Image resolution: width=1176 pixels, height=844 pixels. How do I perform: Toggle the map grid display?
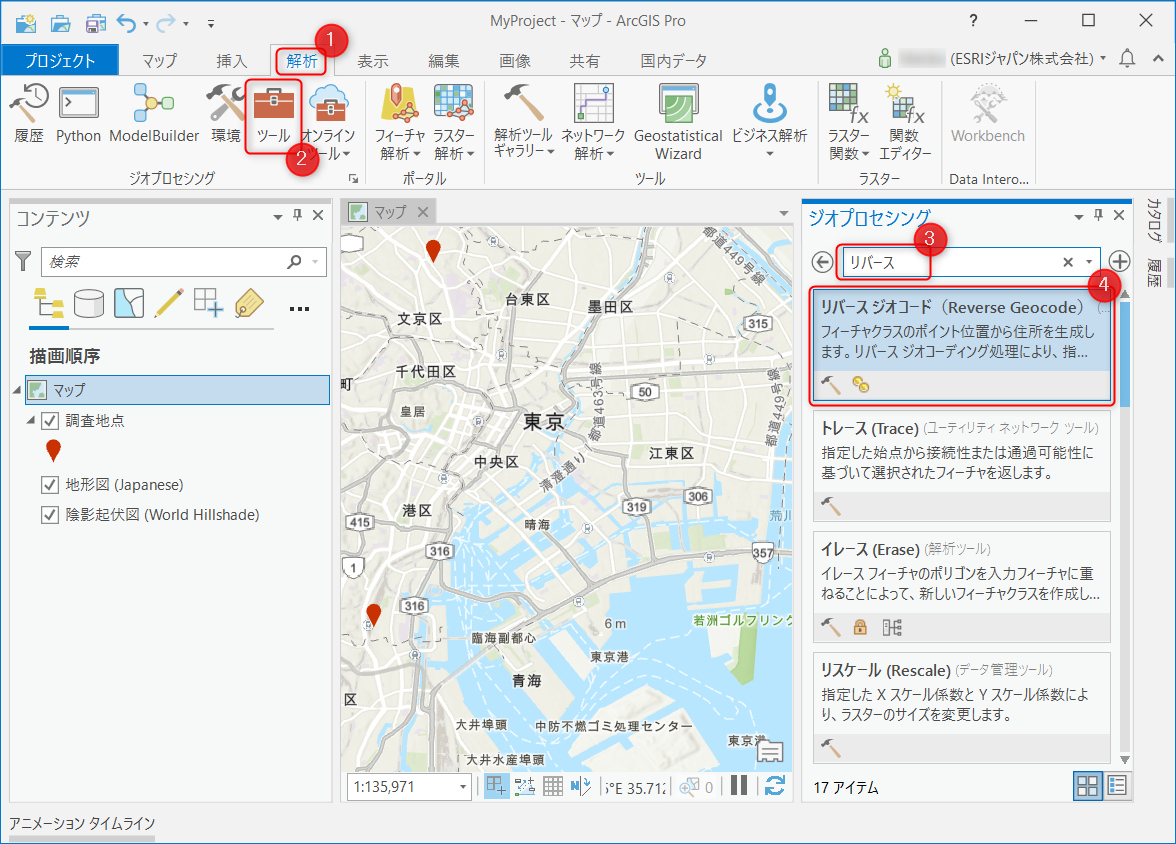(553, 785)
